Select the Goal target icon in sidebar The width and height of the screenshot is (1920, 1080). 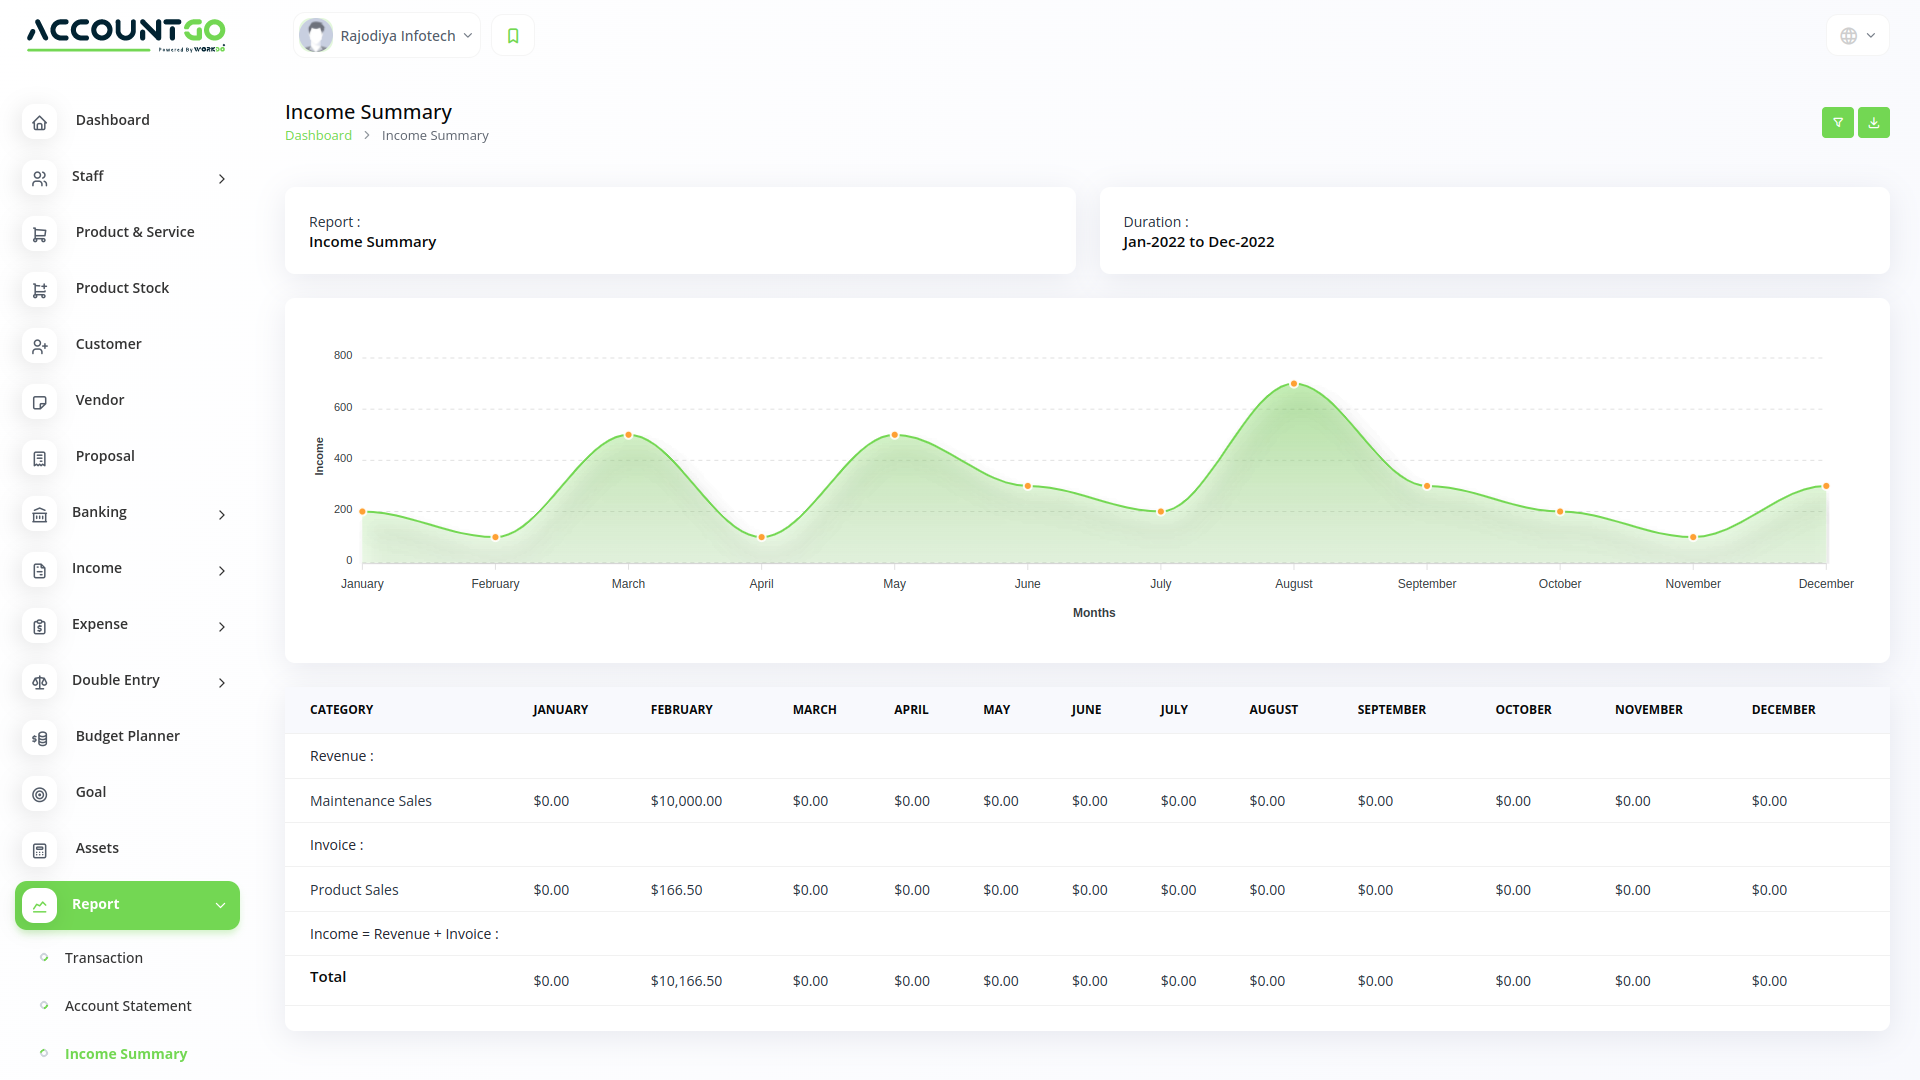(40, 794)
